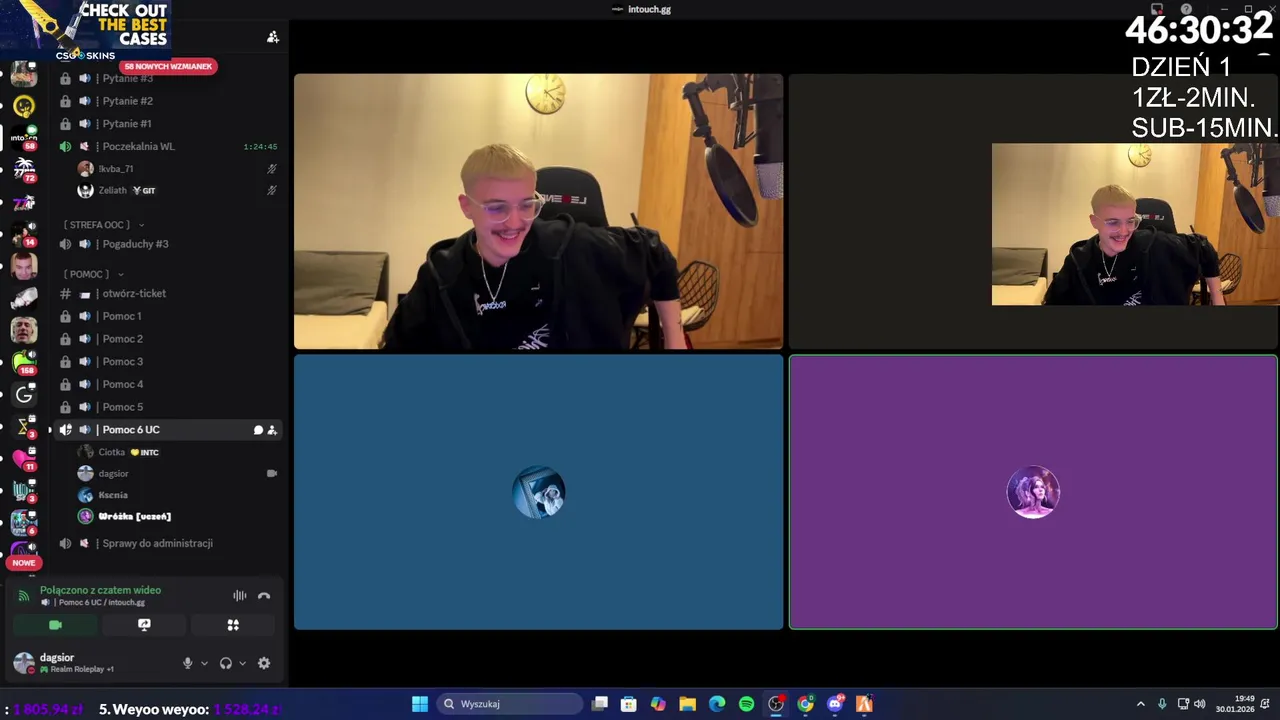The height and width of the screenshot is (720, 1280).
Task: Invite people to Pomoc 6 UC
Action: coord(272,430)
